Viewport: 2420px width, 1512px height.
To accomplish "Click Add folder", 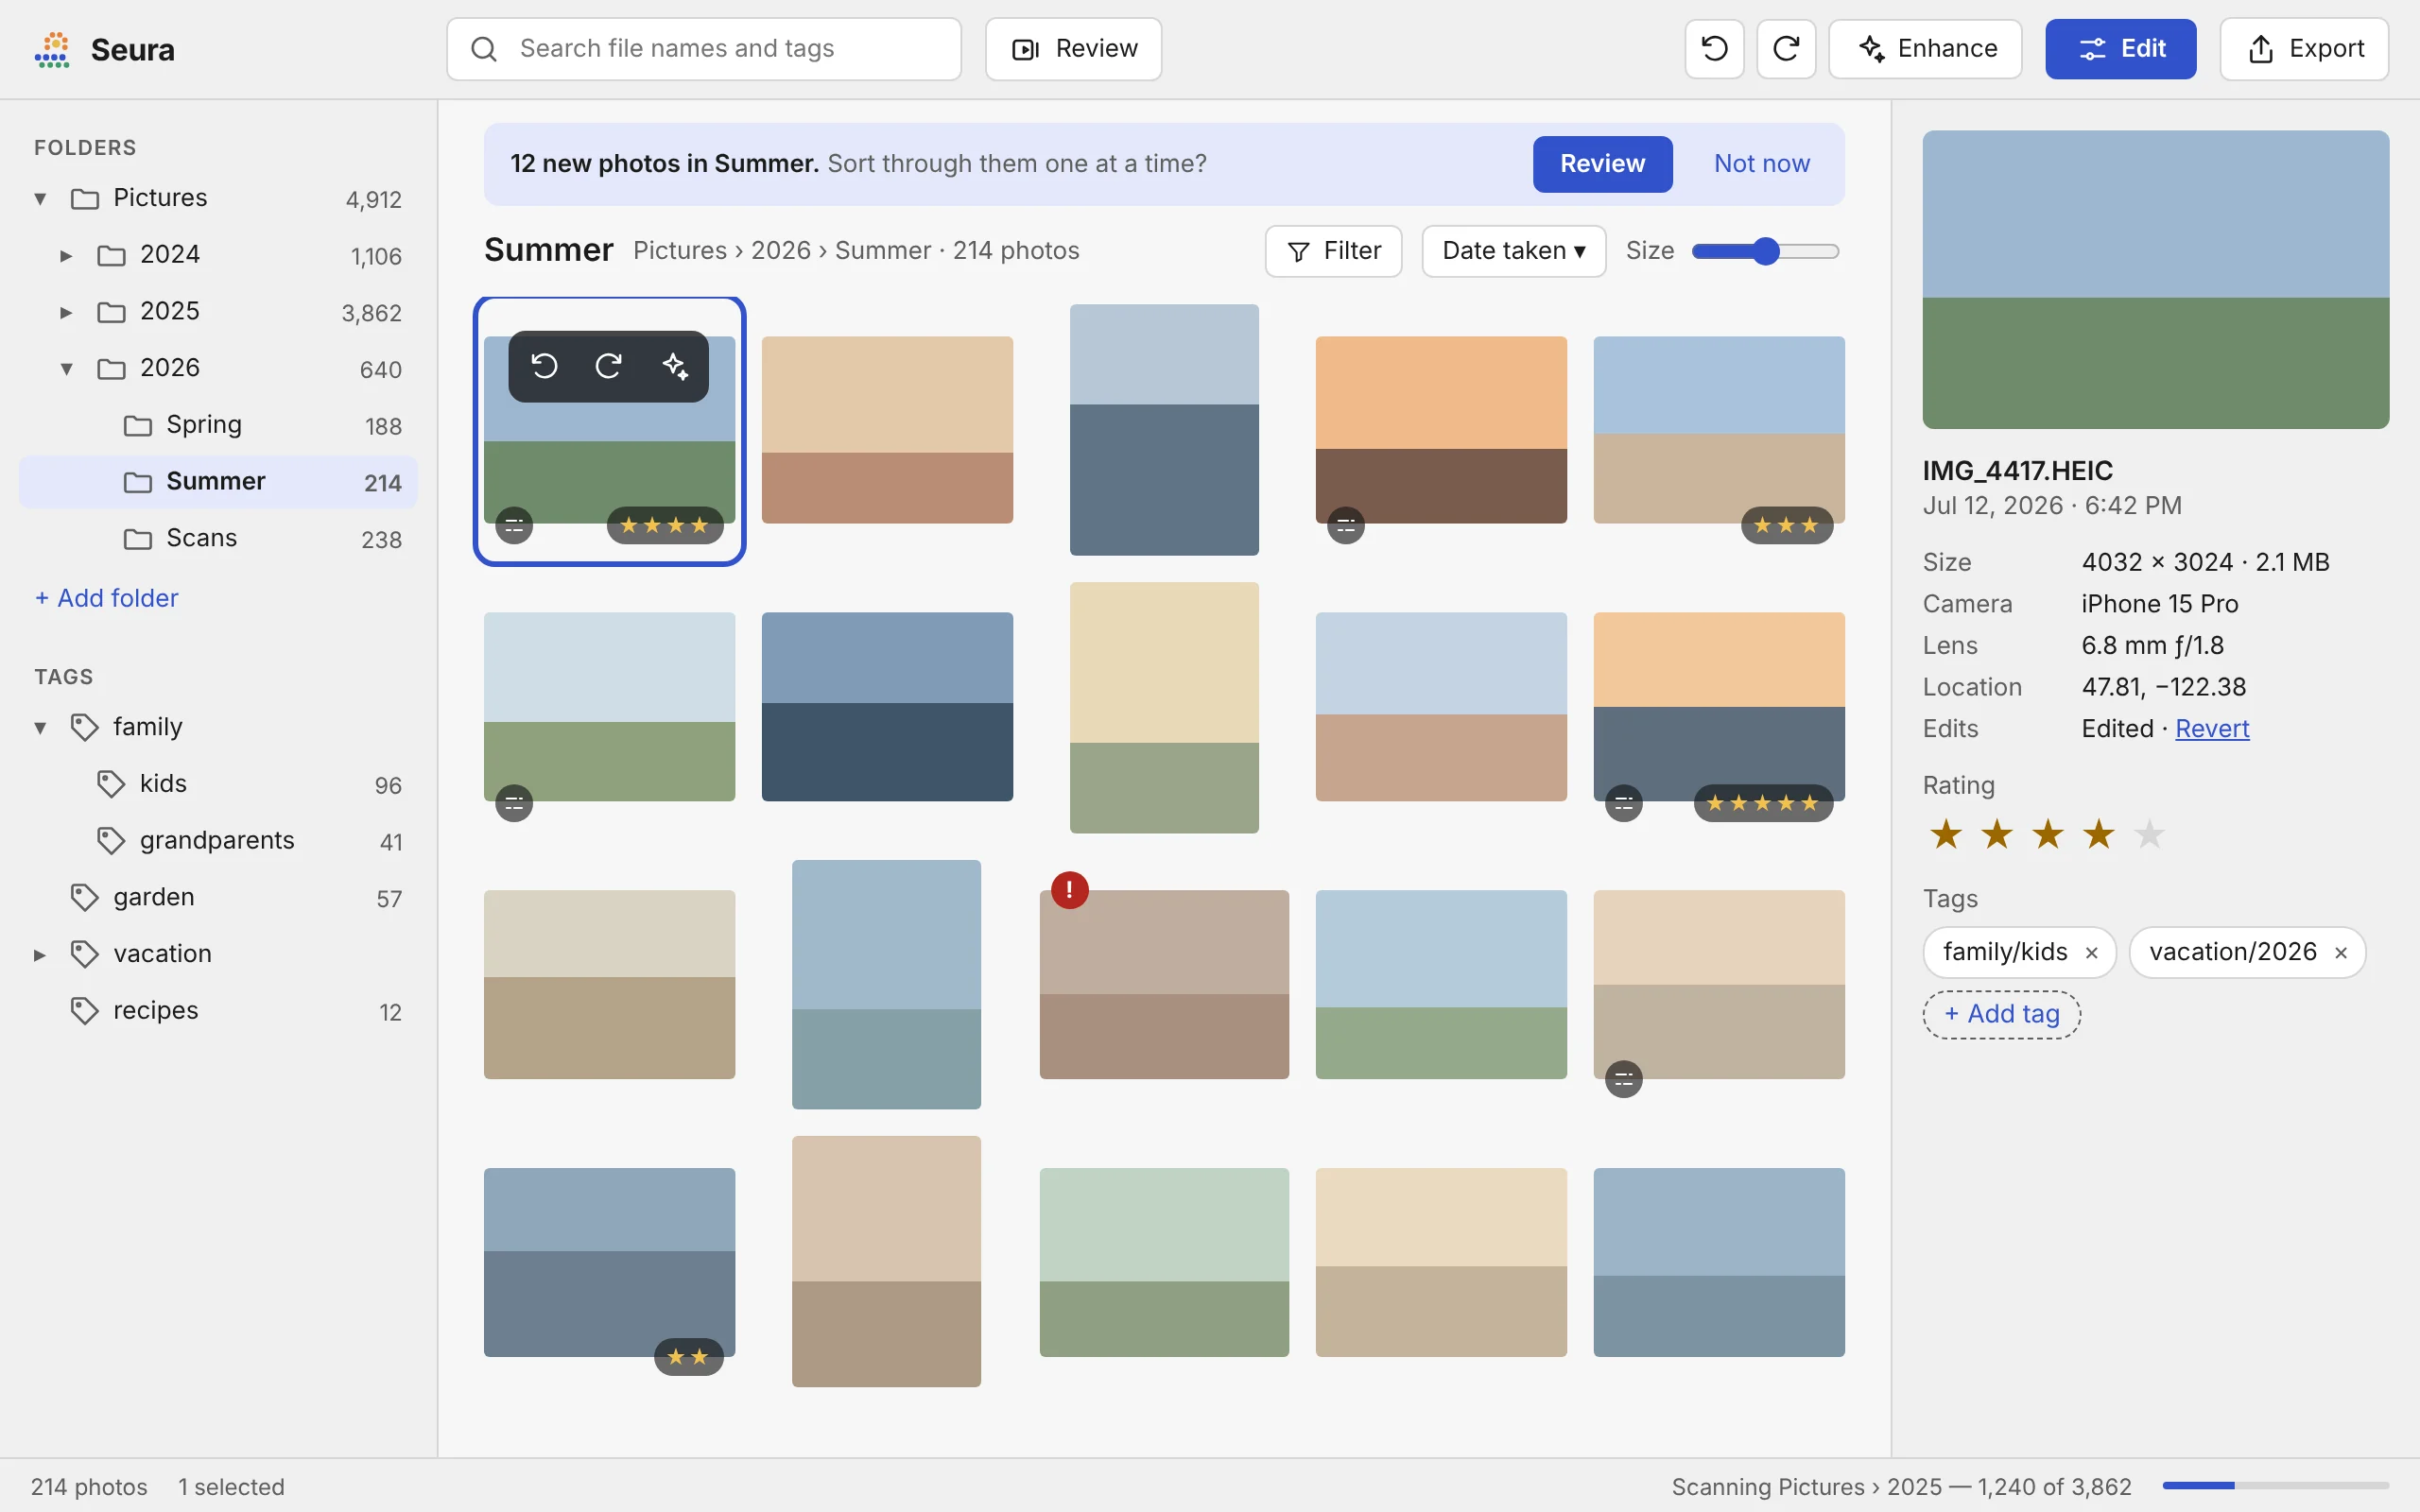I will tap(106, 598).
